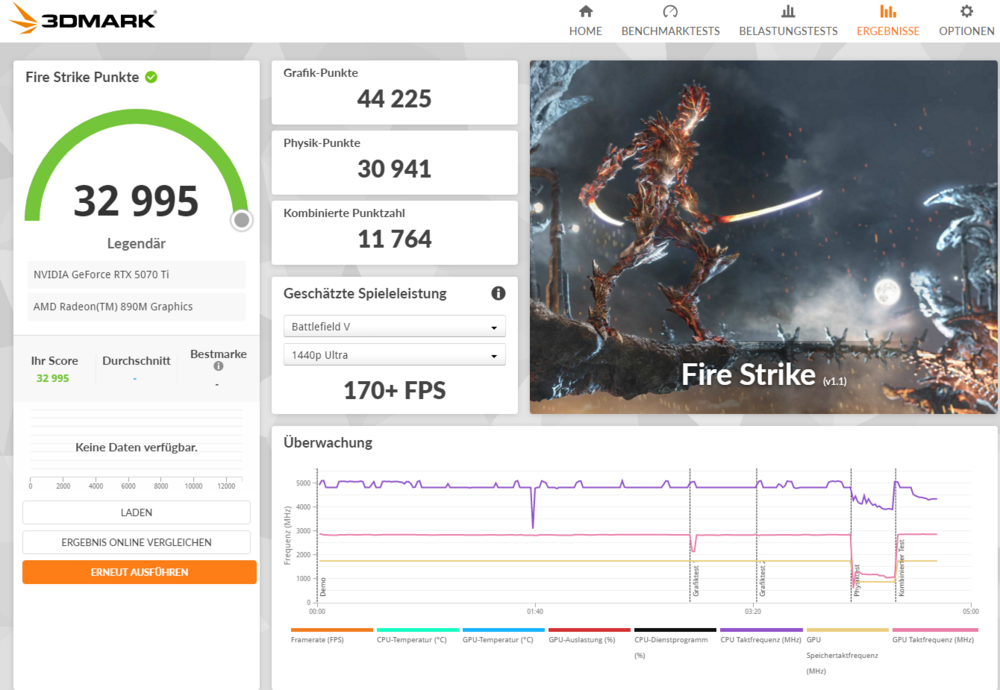Image resolution: width=1000 pixels, height=690 pixels.
Task: Open the Battlefield V game dropdown
Action: (394, 327)
